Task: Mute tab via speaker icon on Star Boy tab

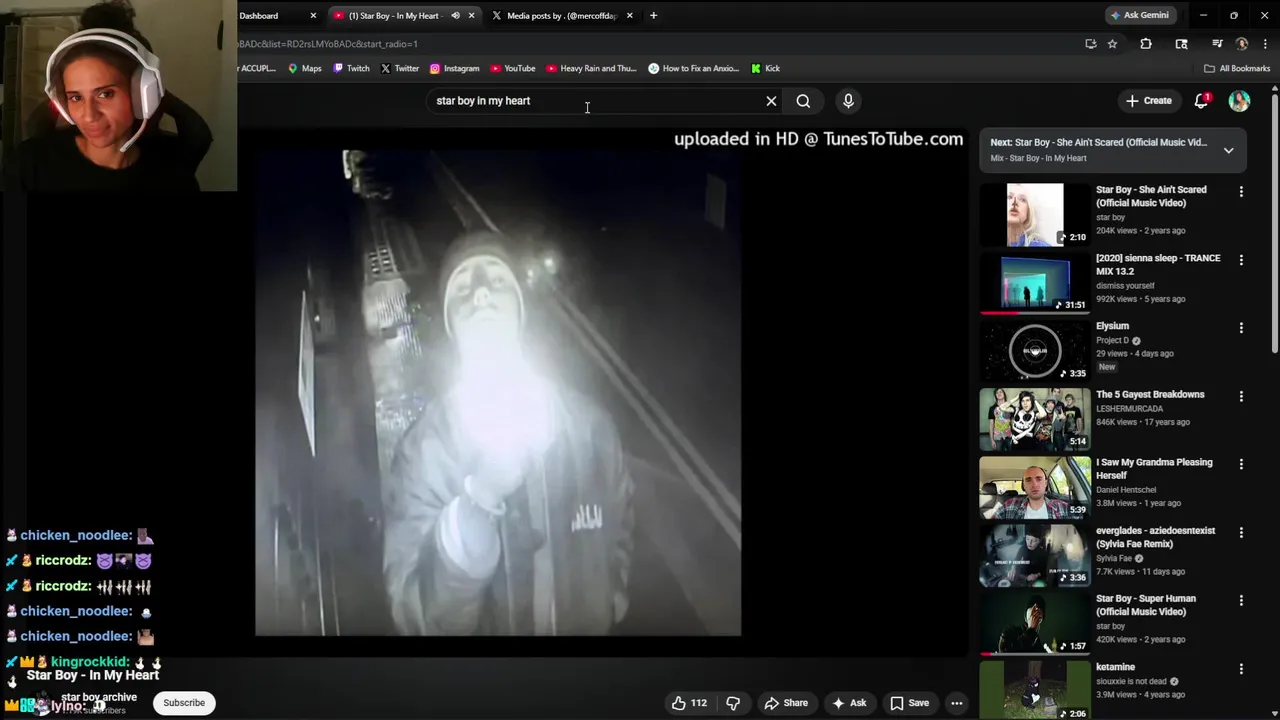Action: pos(455,16)
